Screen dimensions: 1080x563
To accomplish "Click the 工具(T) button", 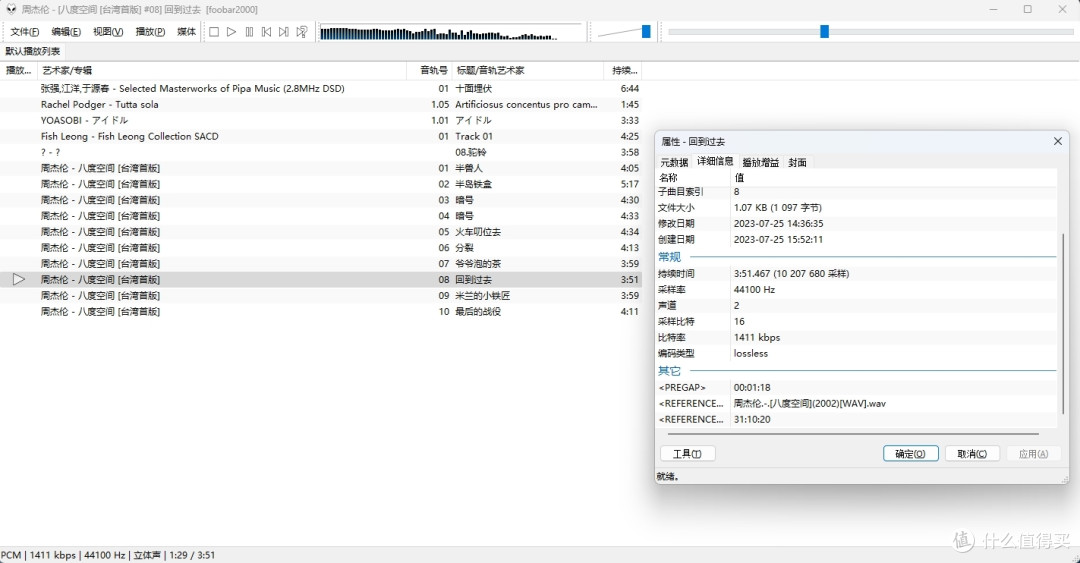I will coord(687,453).
